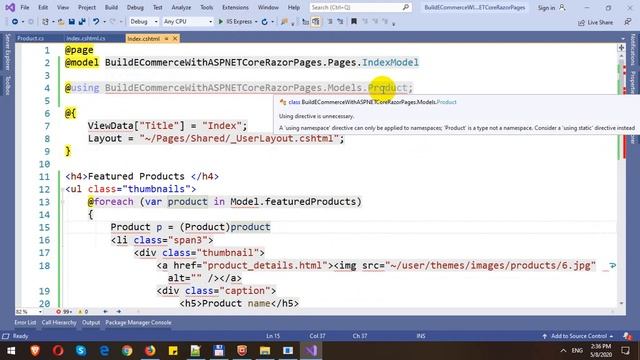Open the Tools menu
The width and height of the screenshot is (640, 360).
[207, 7]
